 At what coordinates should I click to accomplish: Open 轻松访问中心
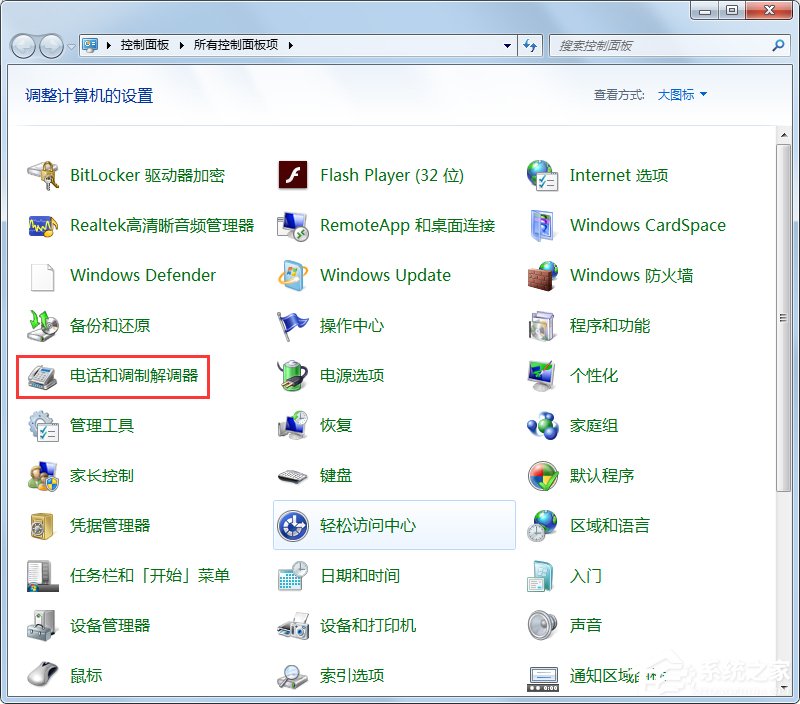pos(370,525)
